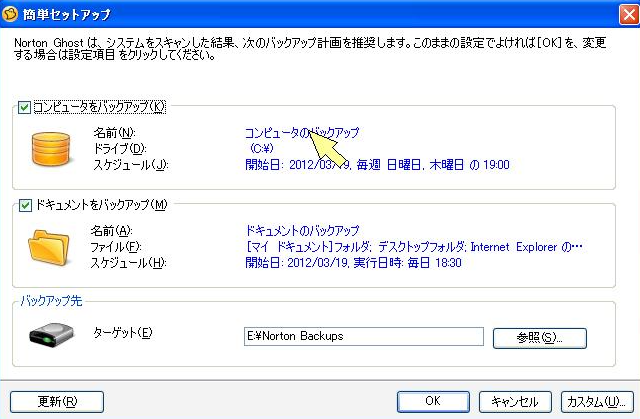
Task: Open the コンピュータのバックアップ name link
Action: [x=302, y=133]
